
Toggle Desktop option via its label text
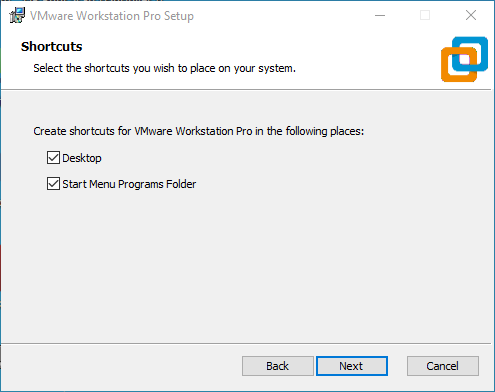click(82, 158)
